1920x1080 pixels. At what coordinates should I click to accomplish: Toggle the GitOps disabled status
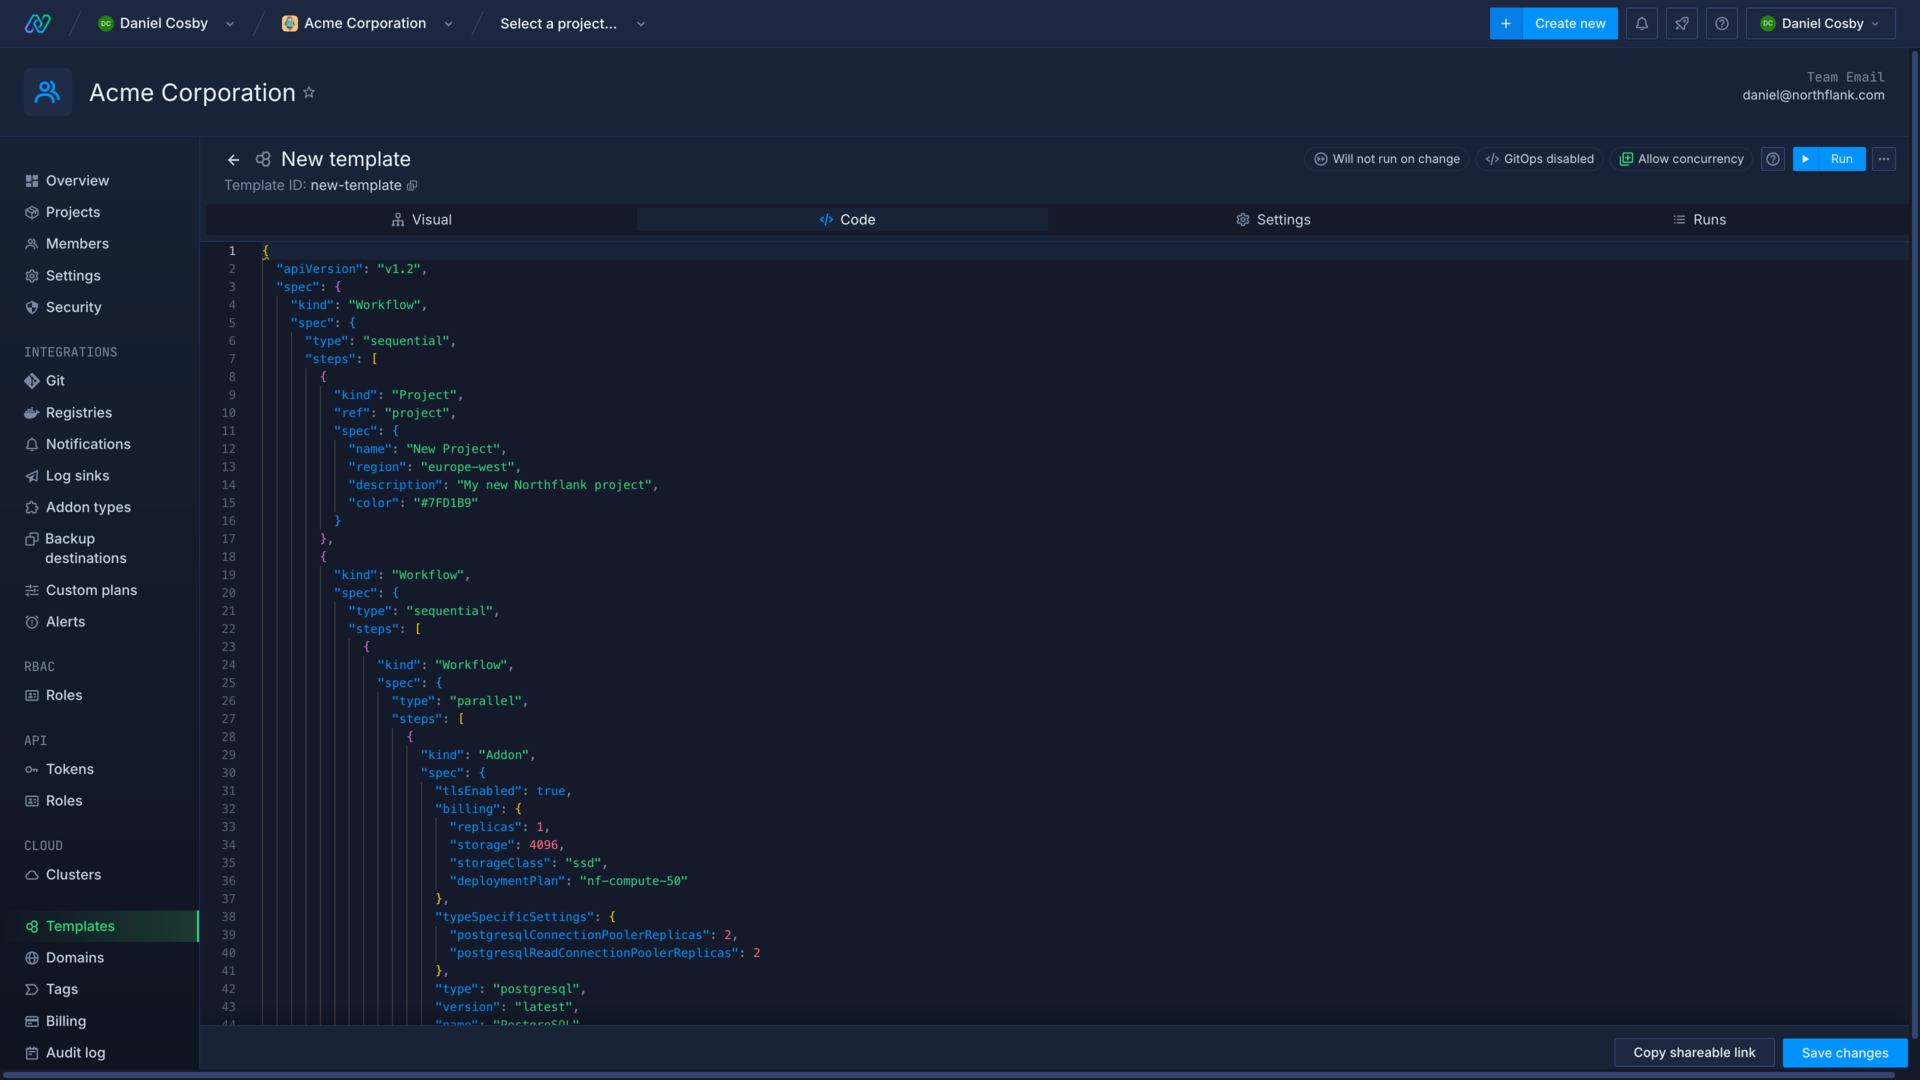tap(1539, 158)
